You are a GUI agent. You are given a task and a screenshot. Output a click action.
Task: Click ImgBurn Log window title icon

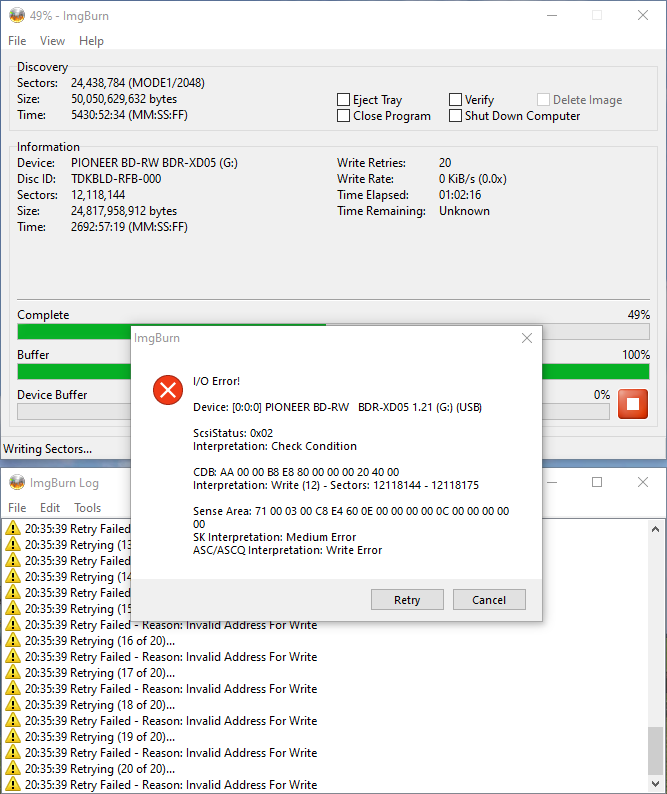tap(17, 482)
